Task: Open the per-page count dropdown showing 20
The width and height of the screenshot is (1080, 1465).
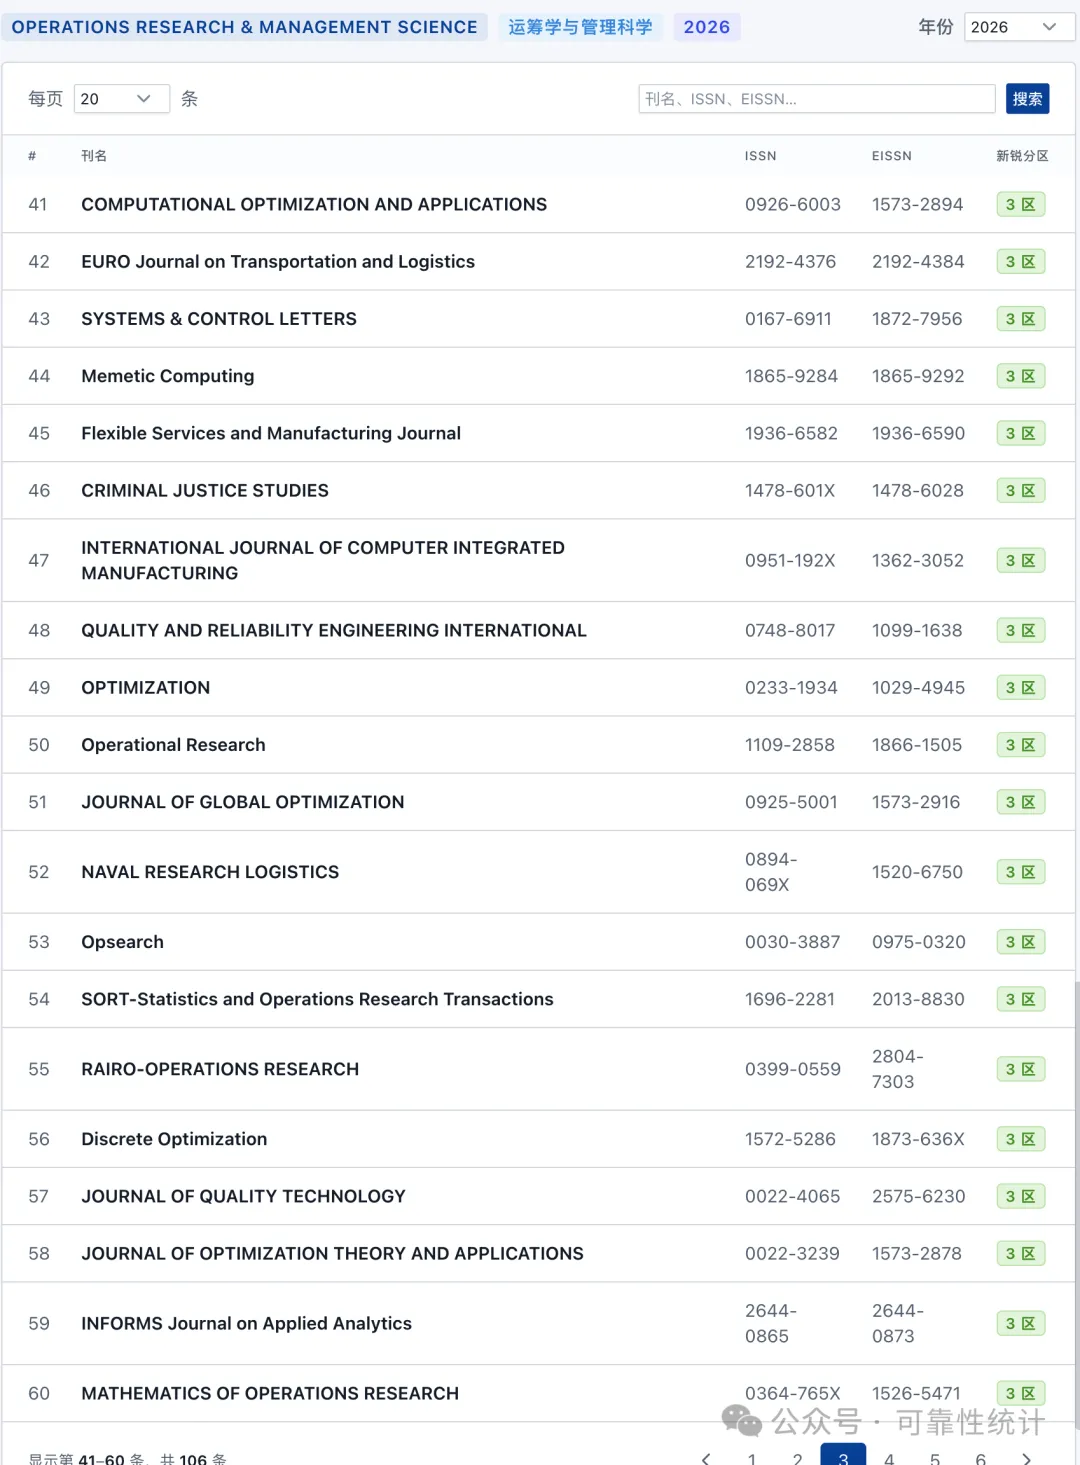Action: (x=121, y=98)
